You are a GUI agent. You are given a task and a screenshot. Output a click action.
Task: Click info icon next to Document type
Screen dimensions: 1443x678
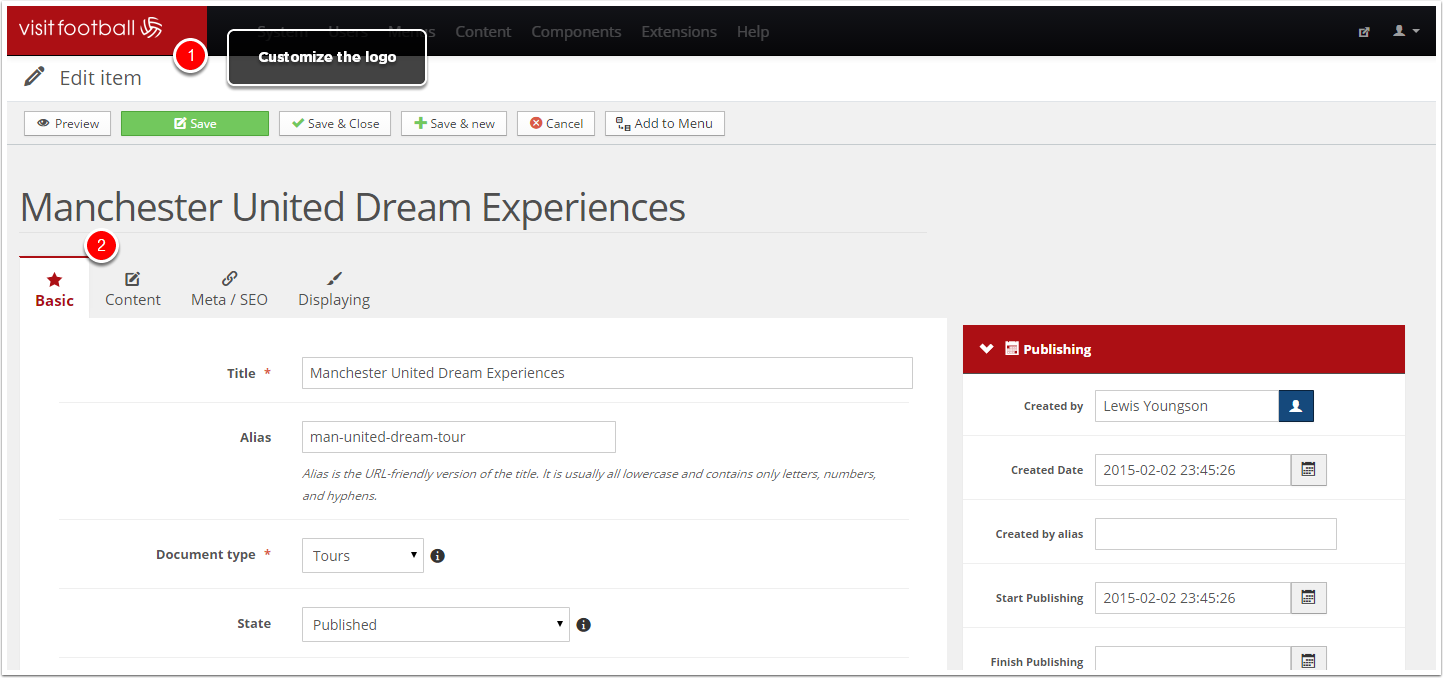click(437, 556)
